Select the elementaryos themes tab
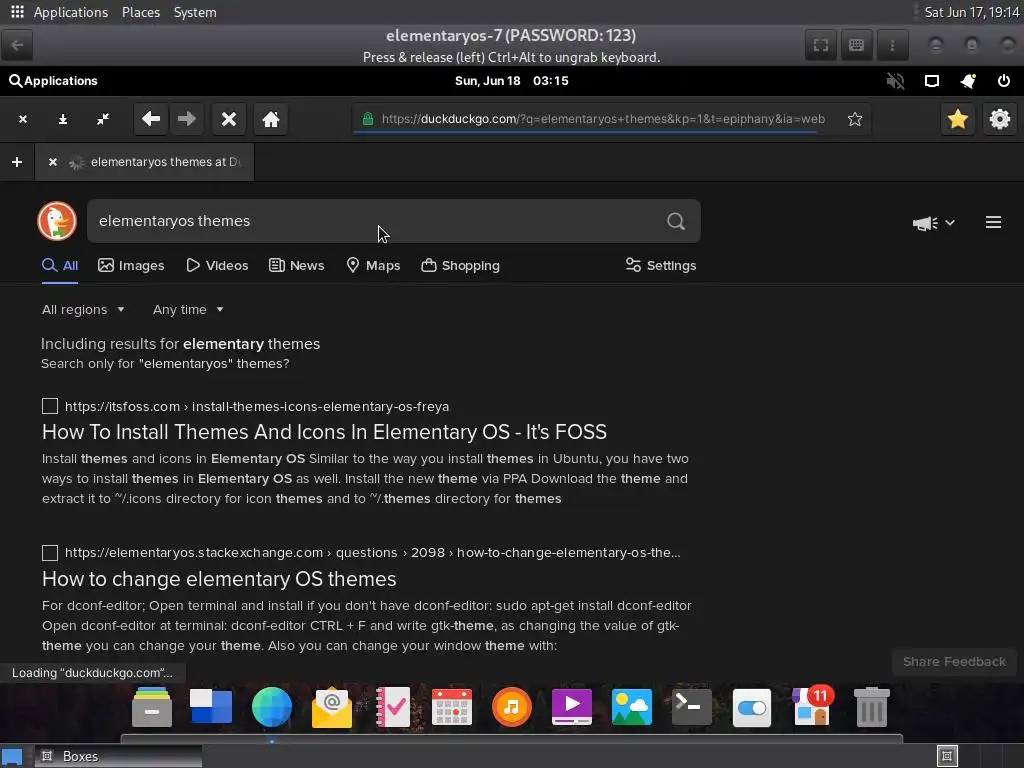 145,162
